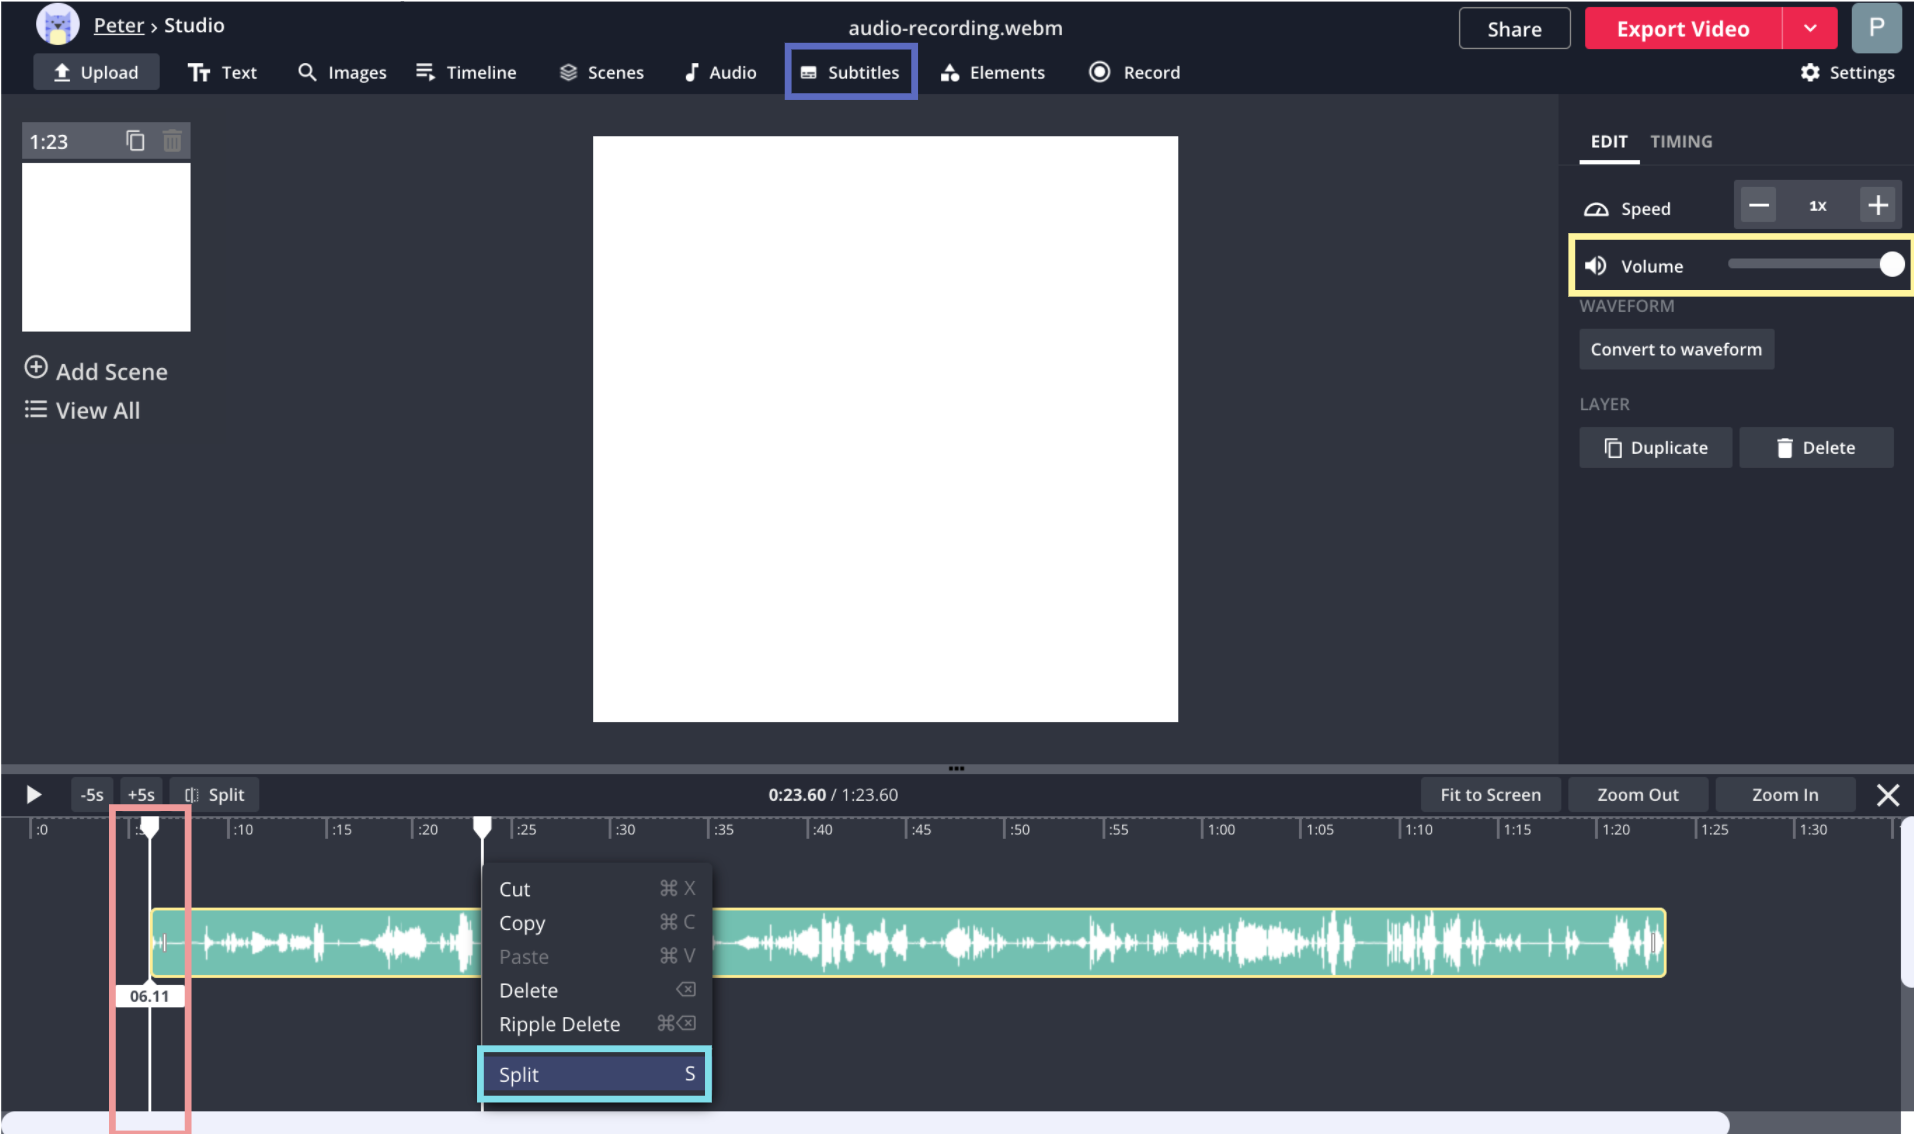Close the timeline with X icon
This screenshot has width=1914, height=1134.
point(1887,795)
